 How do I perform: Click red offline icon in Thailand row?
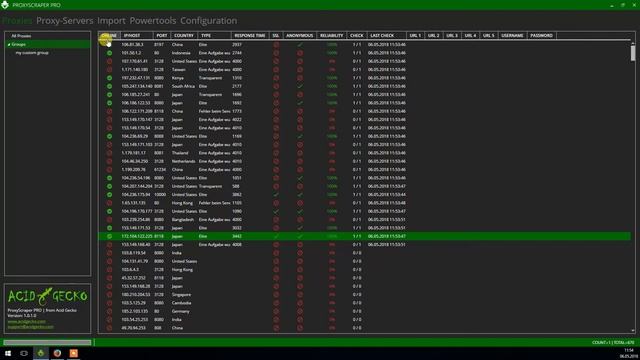click(x=109, y=153)
